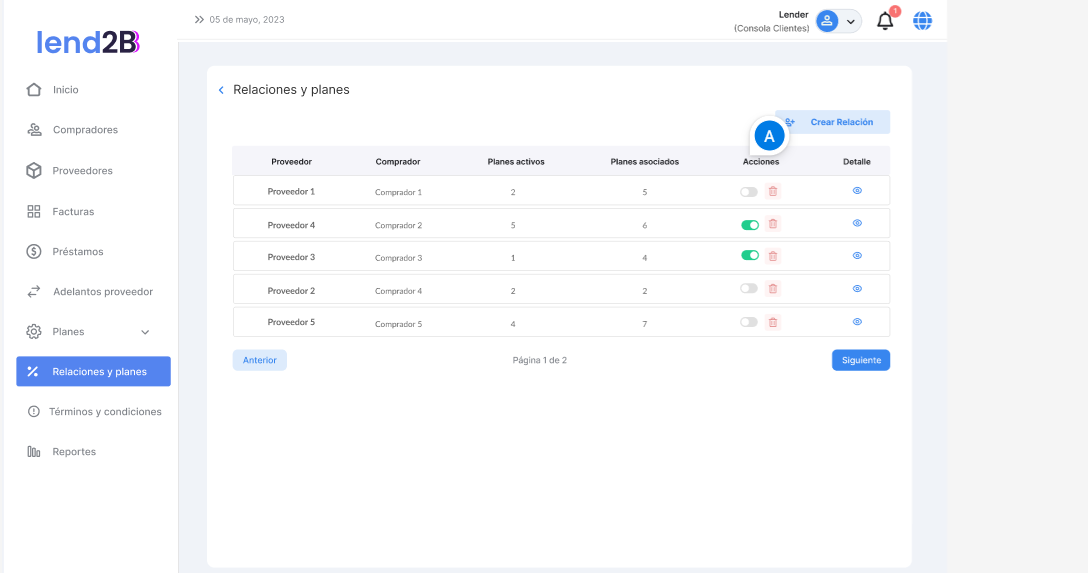Click the Anterior pagination button

pos(259,360)
